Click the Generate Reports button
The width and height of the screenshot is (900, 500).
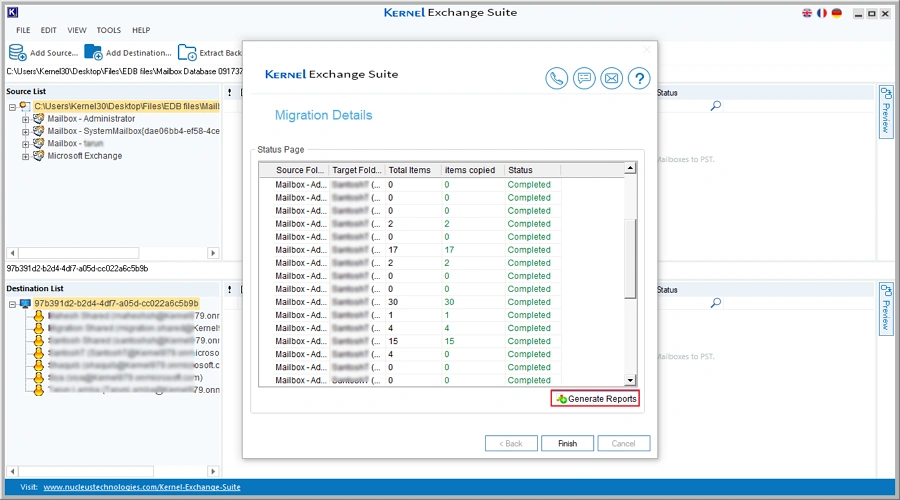tap(595, 399)
